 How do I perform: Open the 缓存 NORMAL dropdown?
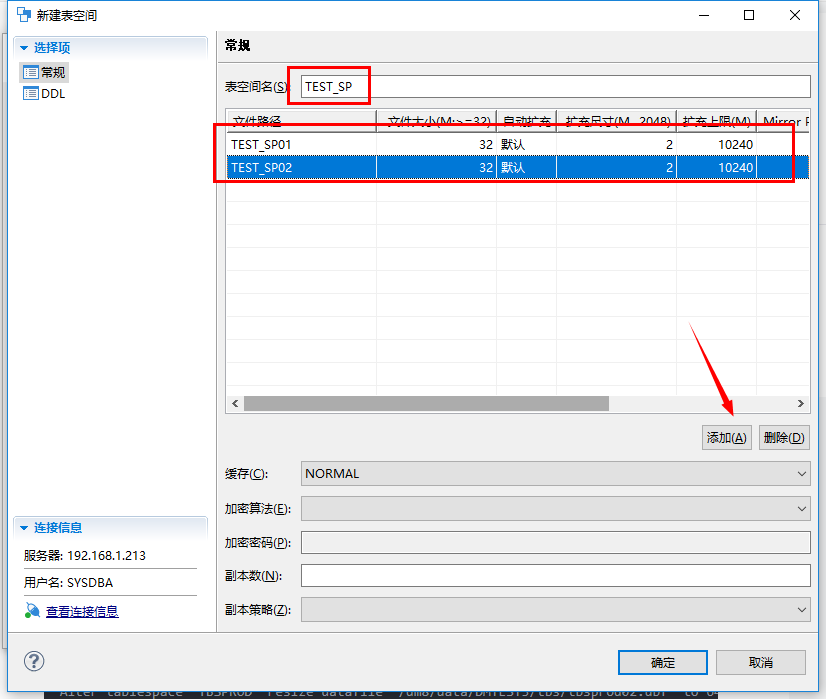pyautogui.click(x=555, y=474)
